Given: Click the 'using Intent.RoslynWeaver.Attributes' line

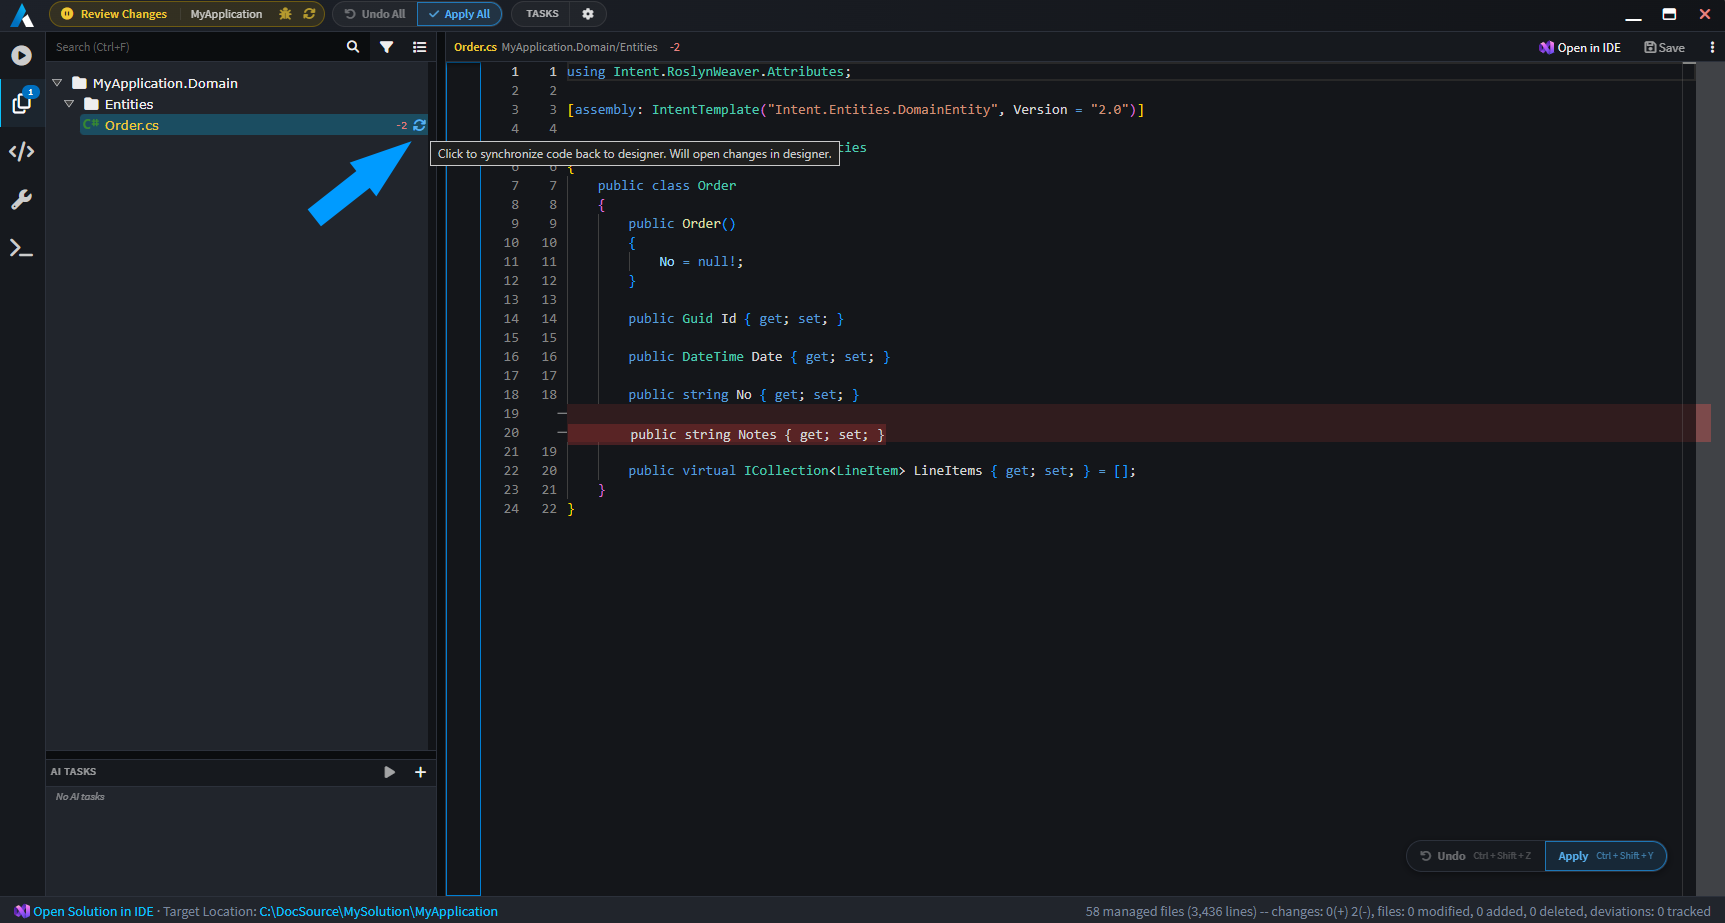Looking at the screenshot, I should pos(709,72).
